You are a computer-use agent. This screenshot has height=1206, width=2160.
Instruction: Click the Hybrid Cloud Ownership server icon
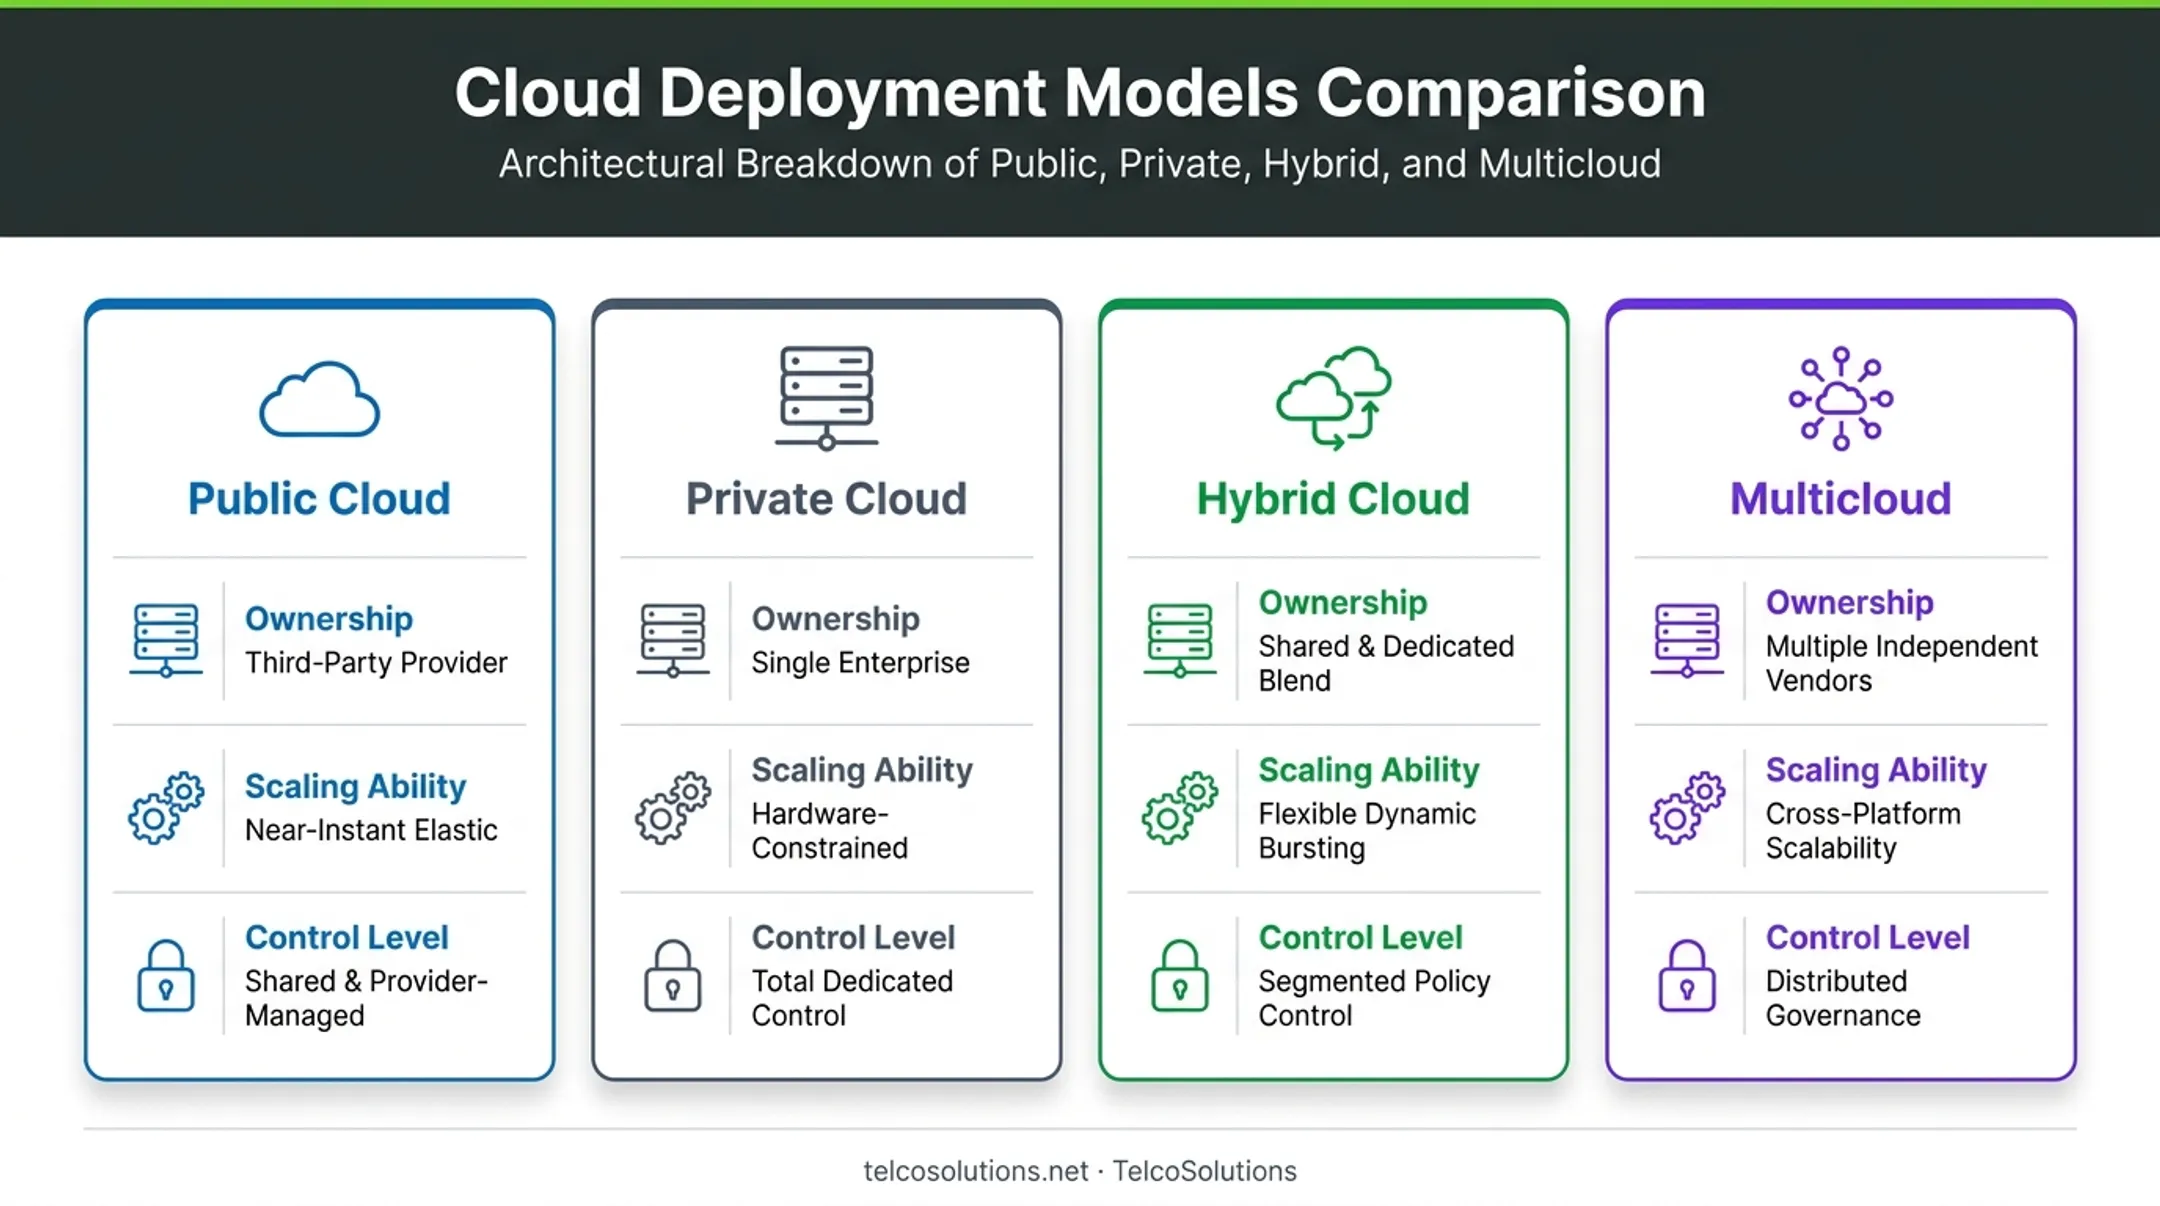(x=1180, y=640)
